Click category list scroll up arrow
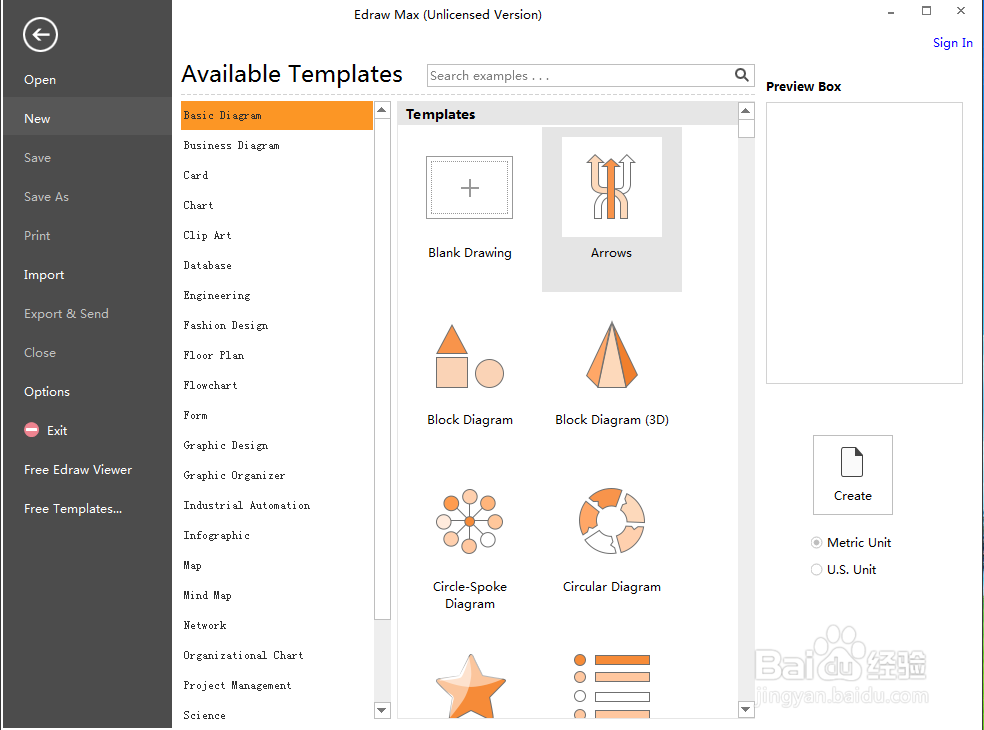 [382, 110]
